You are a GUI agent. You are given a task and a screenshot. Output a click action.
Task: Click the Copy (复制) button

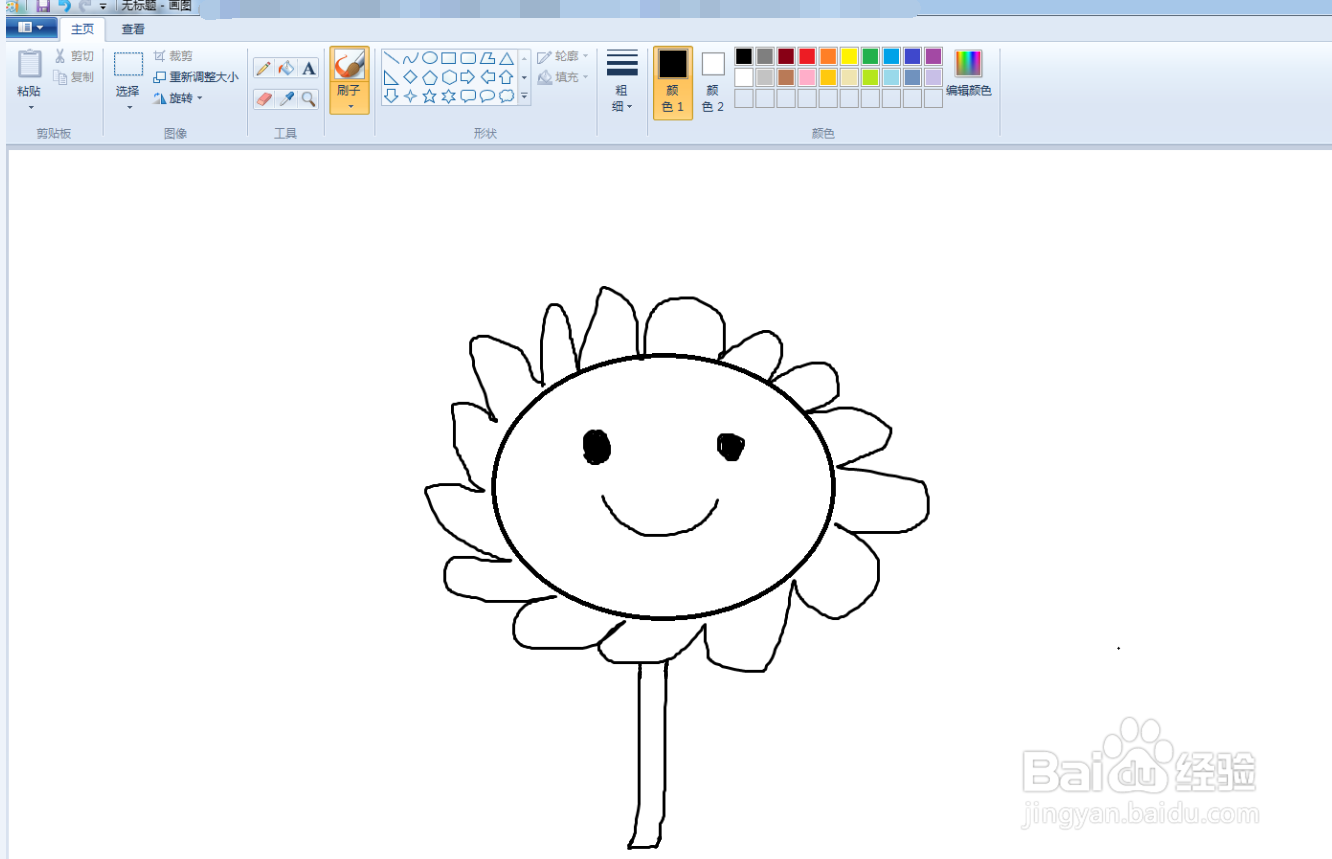tap(74, 77)
